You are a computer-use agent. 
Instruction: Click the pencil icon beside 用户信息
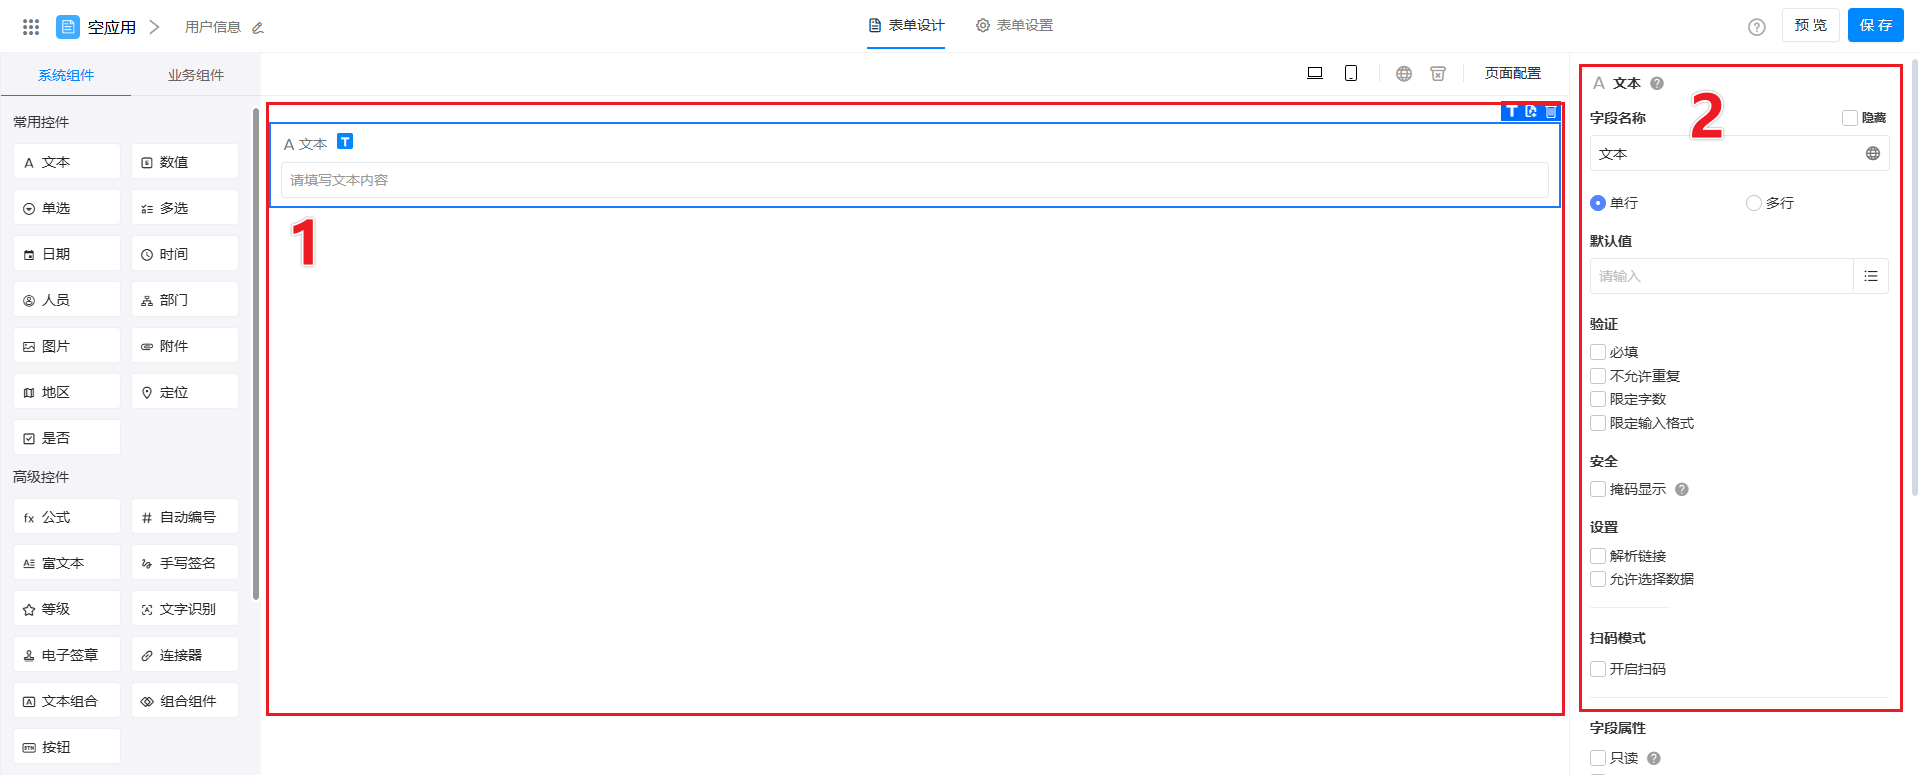pos(258,28)
